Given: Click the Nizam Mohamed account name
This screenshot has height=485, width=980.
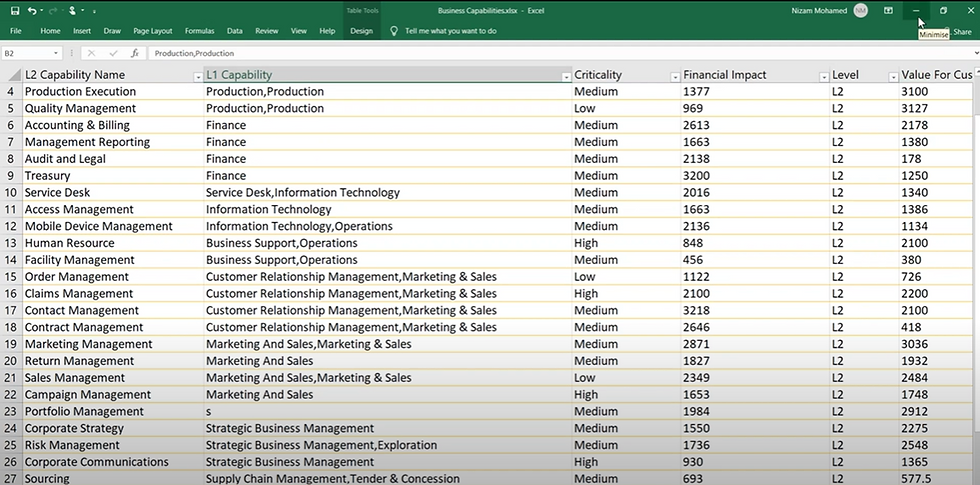Looking at the screenshot, I should 819,11.
